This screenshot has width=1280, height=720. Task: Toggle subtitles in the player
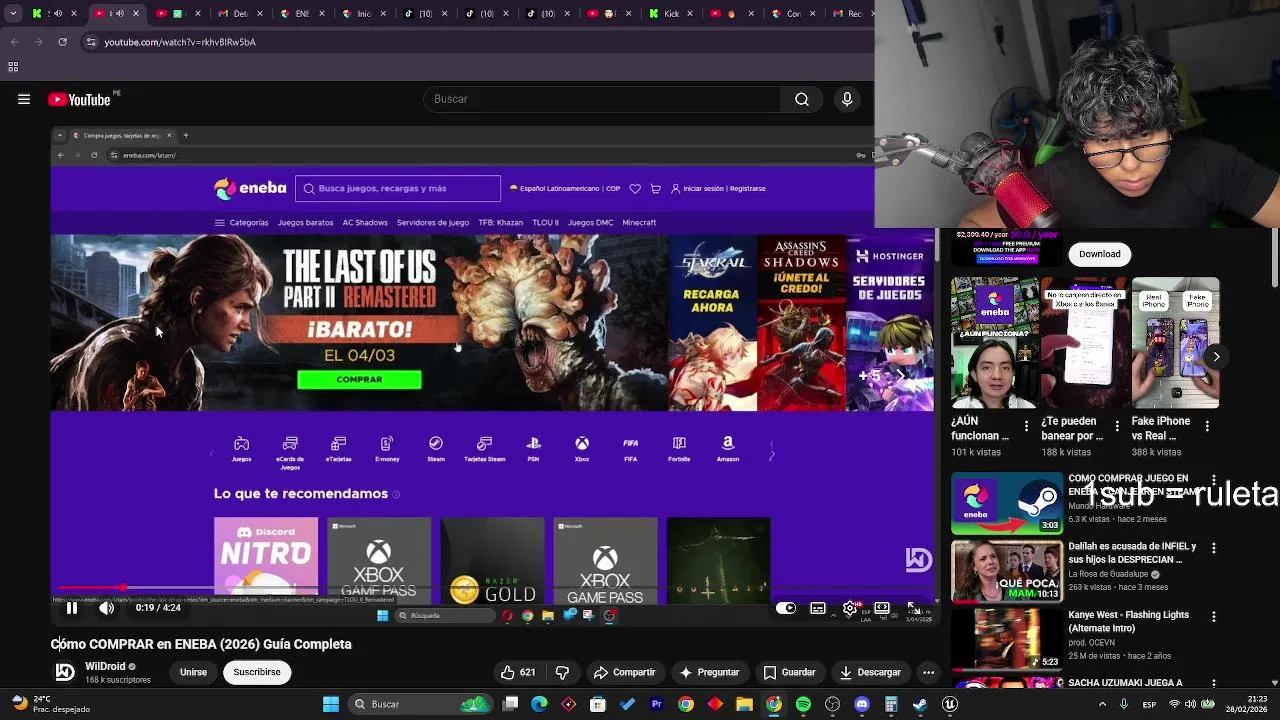(x=818, y=608)
